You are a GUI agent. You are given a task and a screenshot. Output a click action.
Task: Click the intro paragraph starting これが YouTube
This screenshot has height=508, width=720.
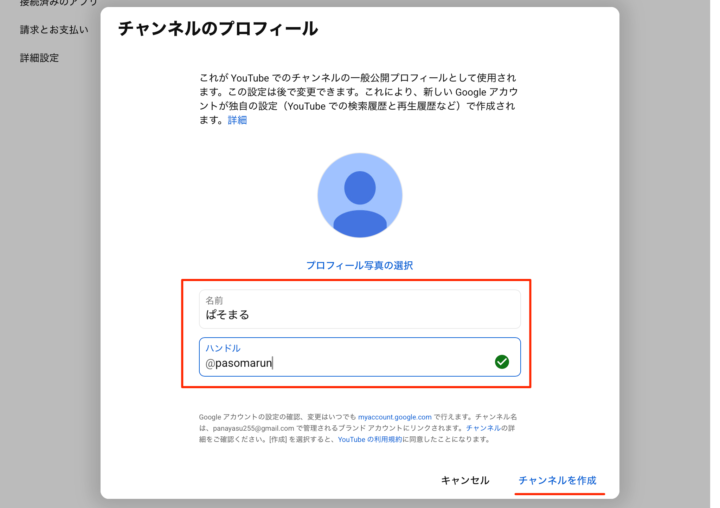(x=359, y=98)
